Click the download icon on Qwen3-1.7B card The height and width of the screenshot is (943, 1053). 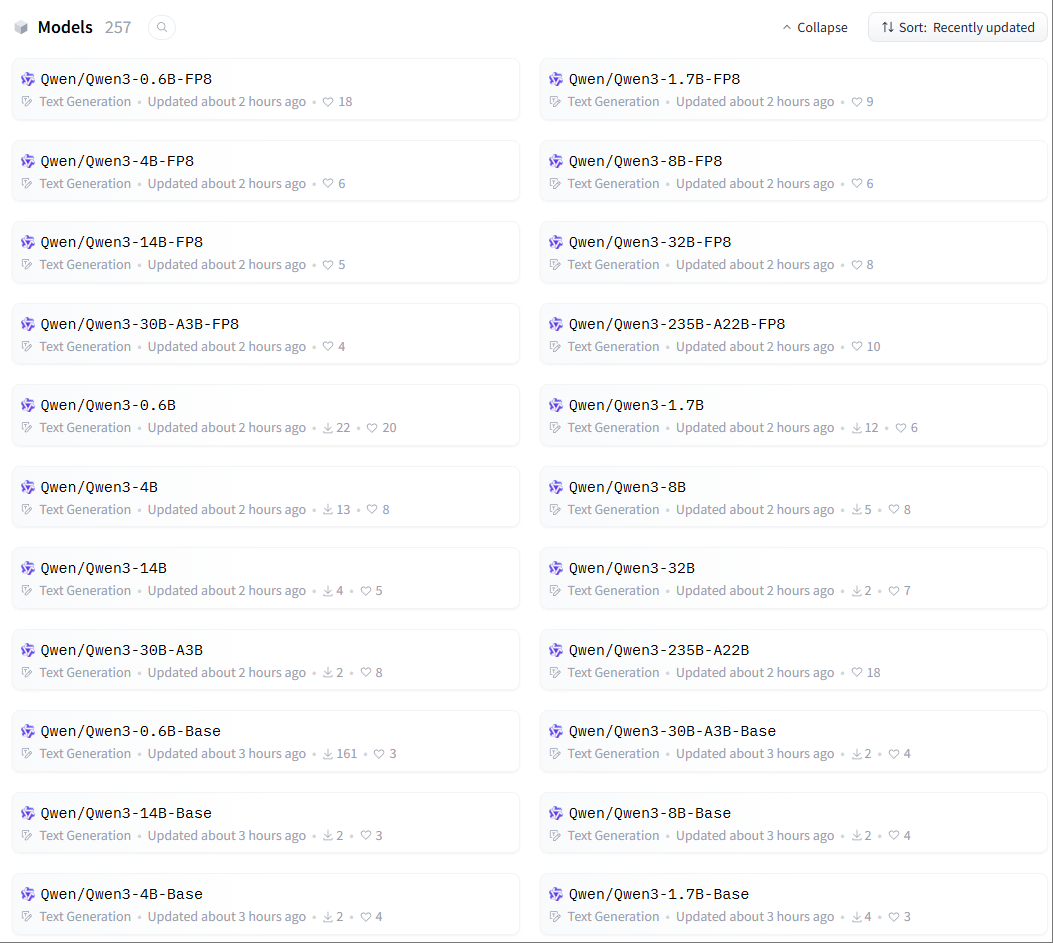click(x=857, y=428)
